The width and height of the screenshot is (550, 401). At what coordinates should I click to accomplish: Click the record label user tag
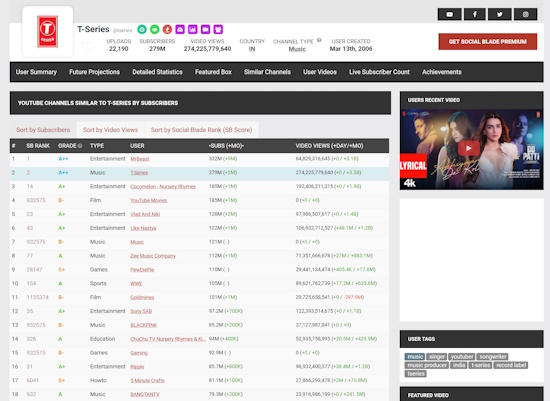pyautogui.click(x=511, y=365)
